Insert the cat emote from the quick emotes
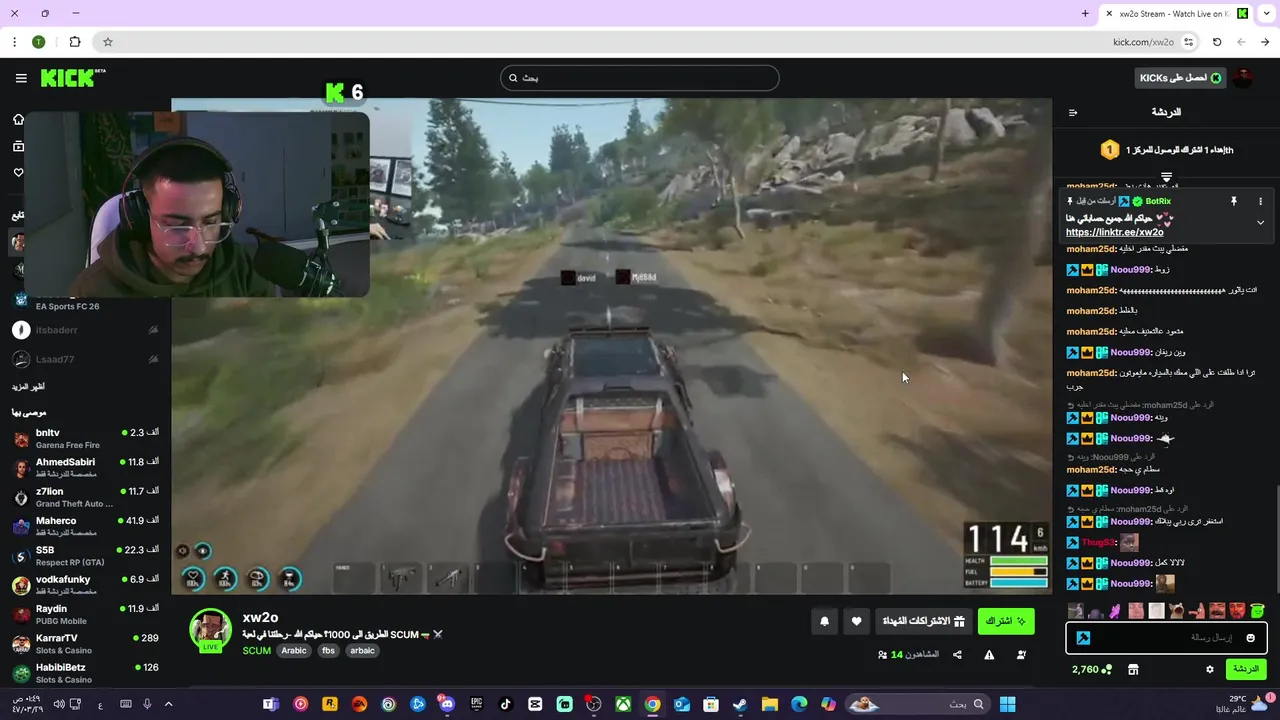 click(1177, 611)
